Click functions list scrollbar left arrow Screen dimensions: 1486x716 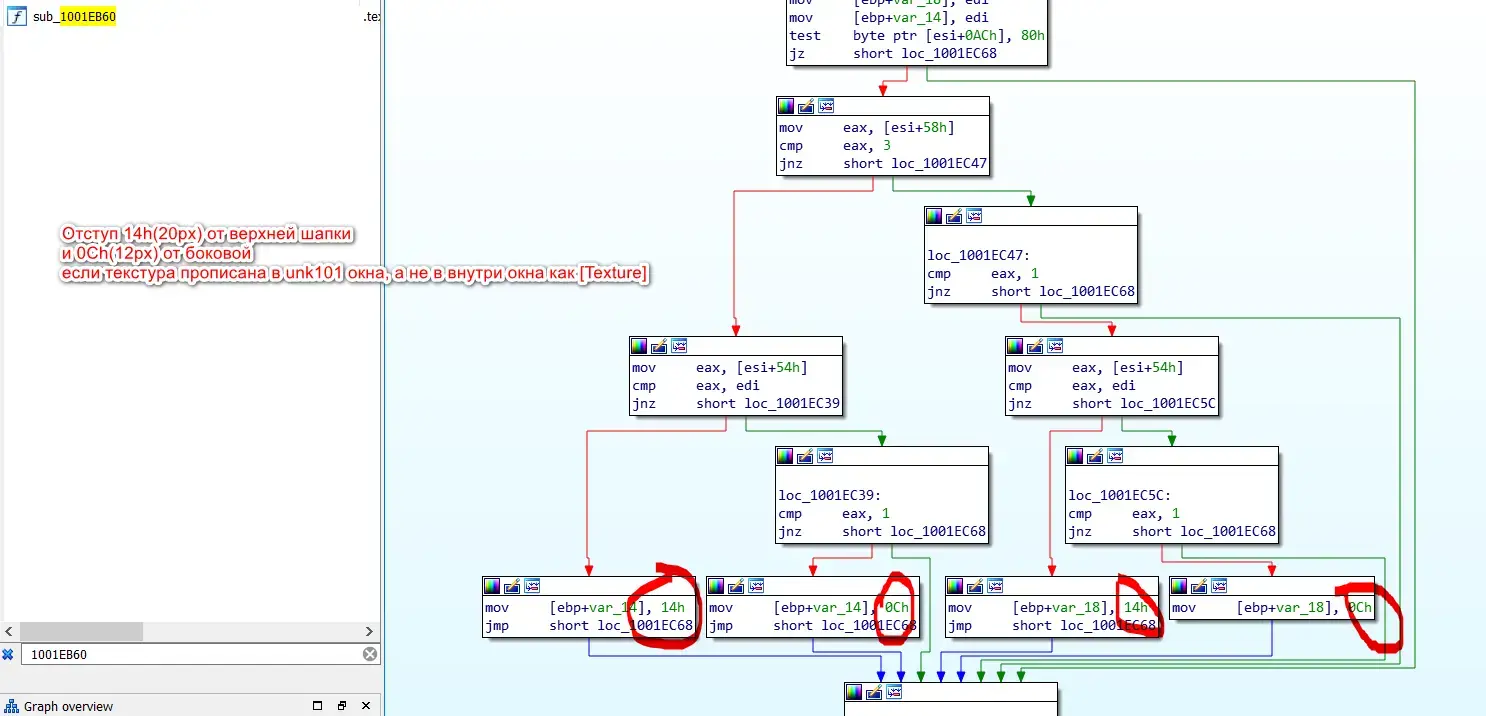pos(10,632)
